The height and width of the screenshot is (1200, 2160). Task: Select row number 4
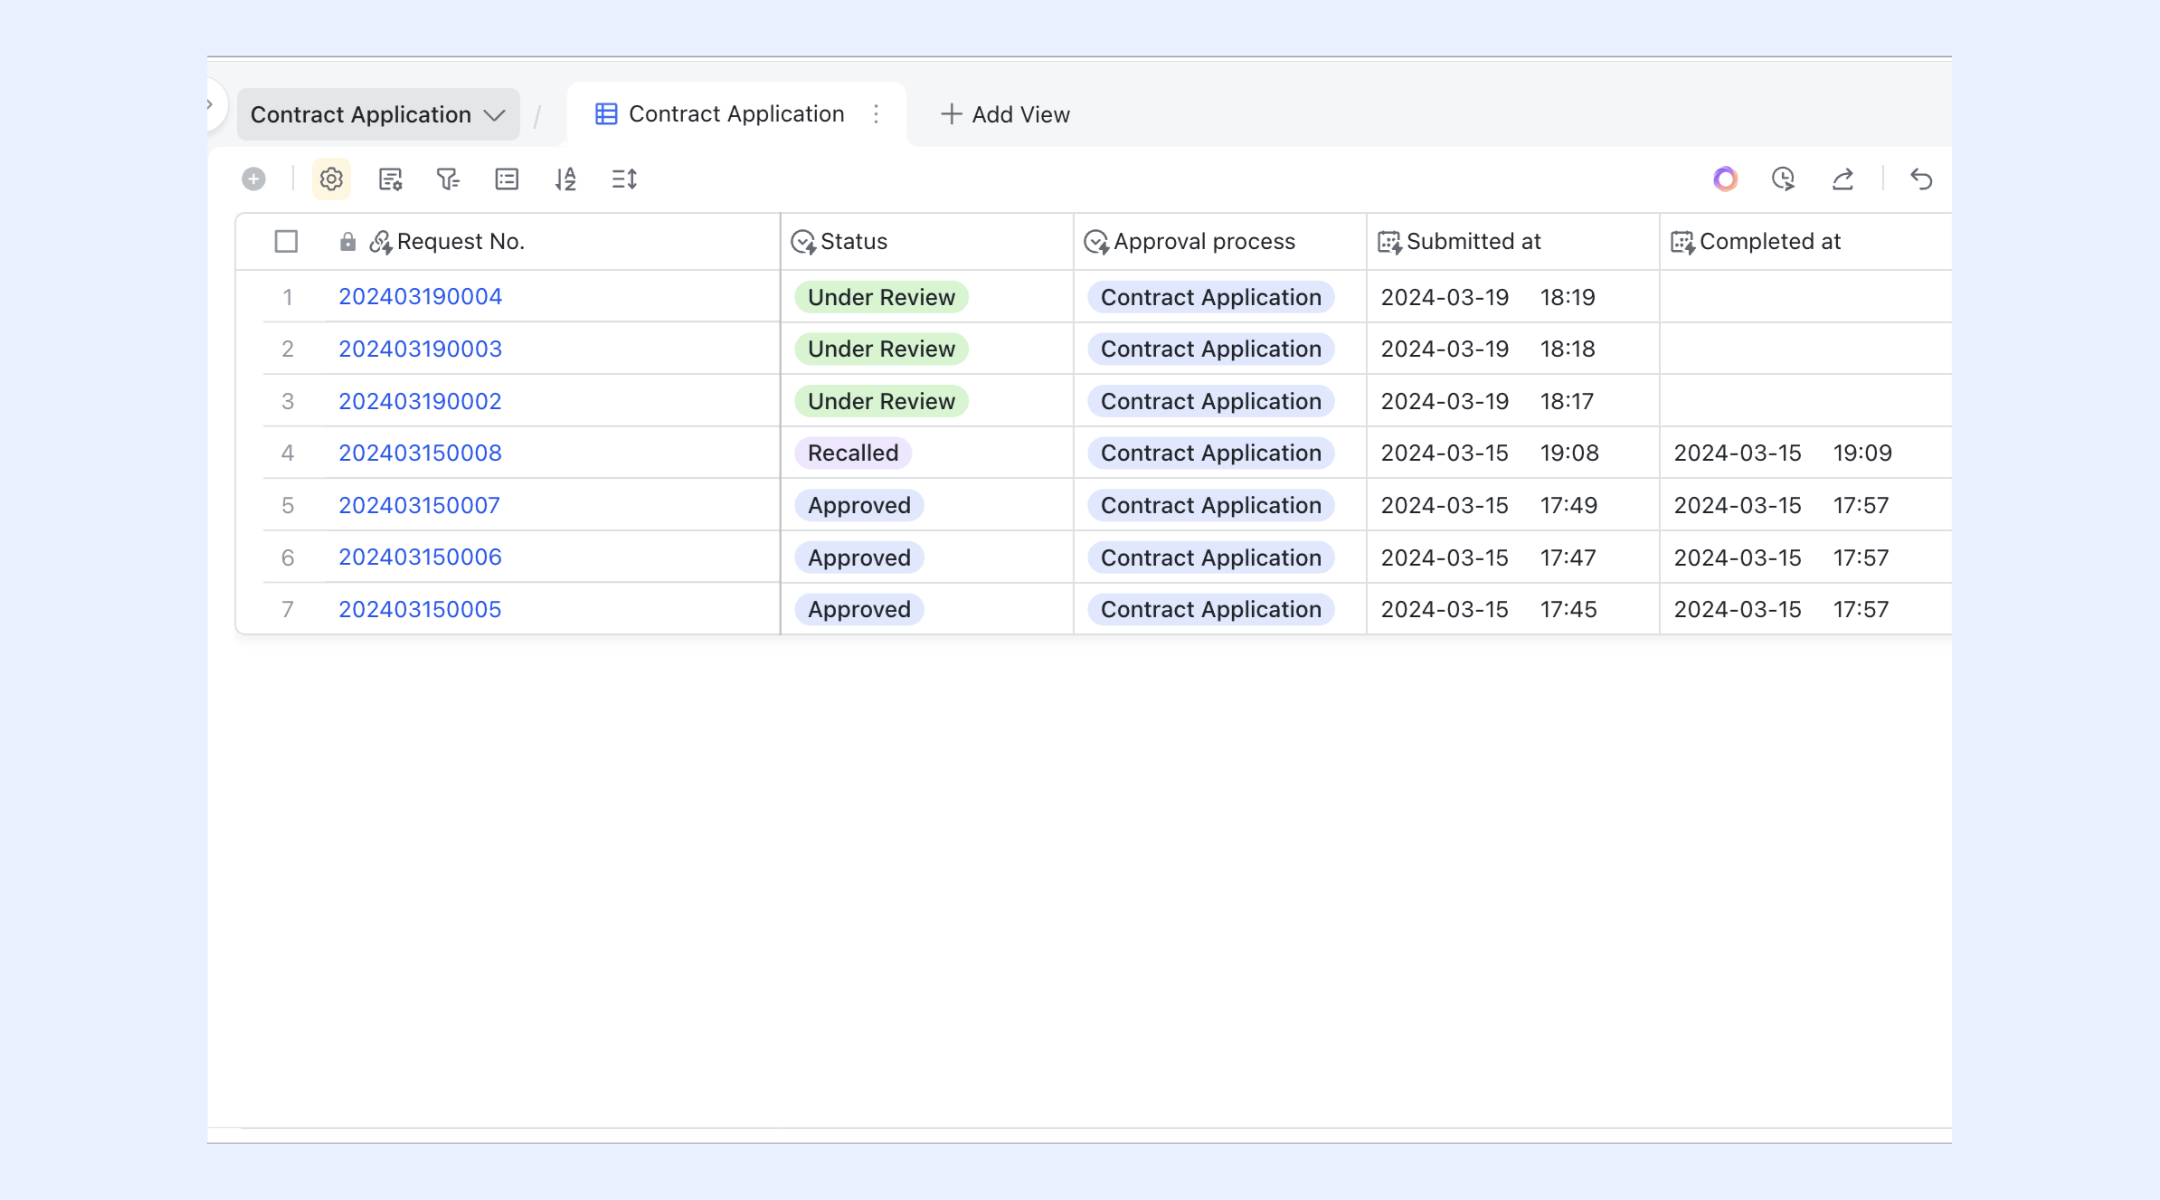(x=287, y=453)
